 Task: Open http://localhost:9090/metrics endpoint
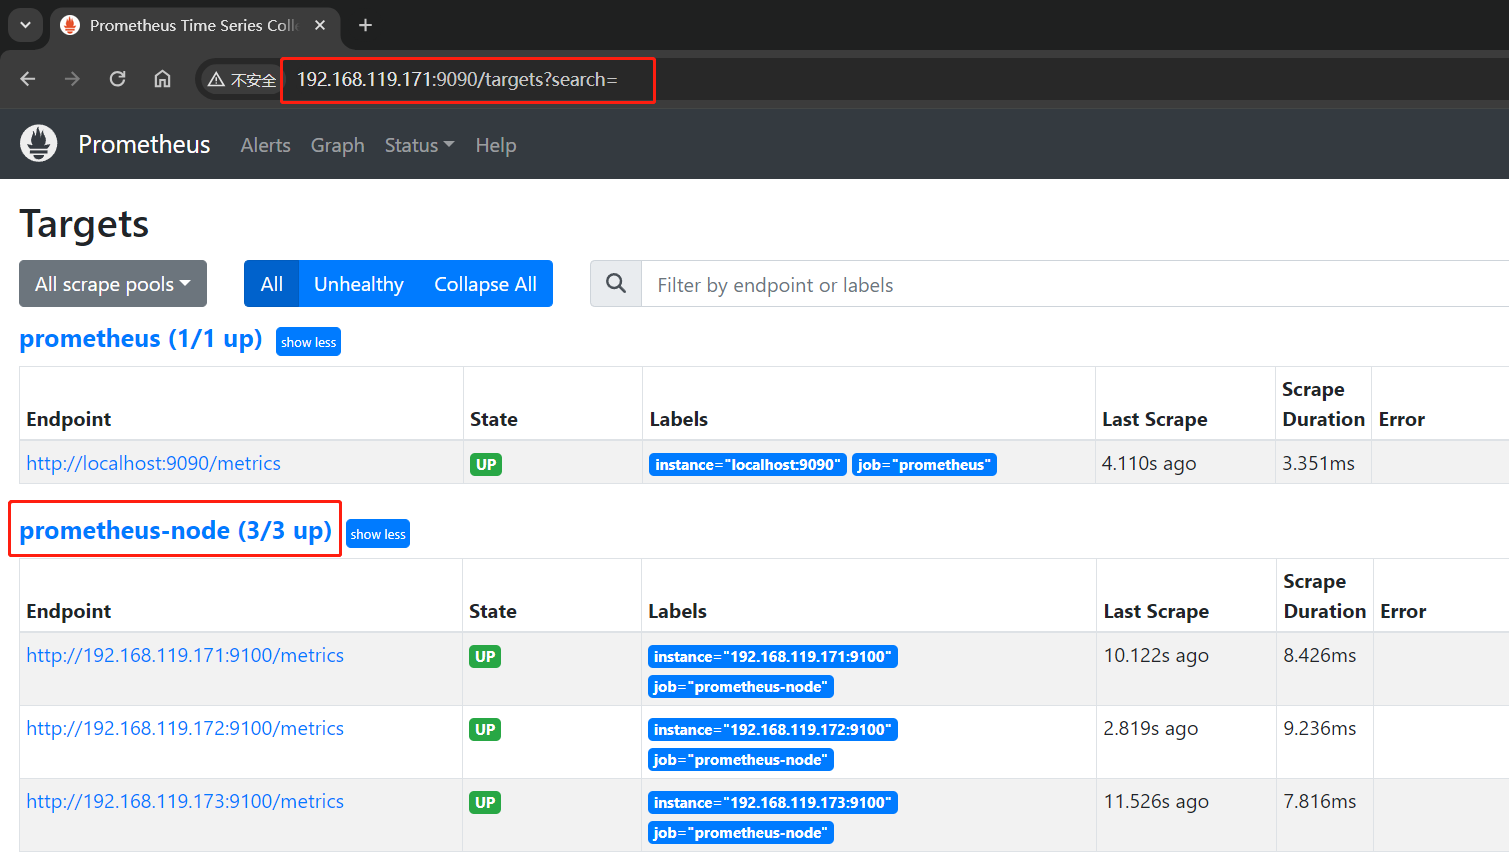coord(153,463)
